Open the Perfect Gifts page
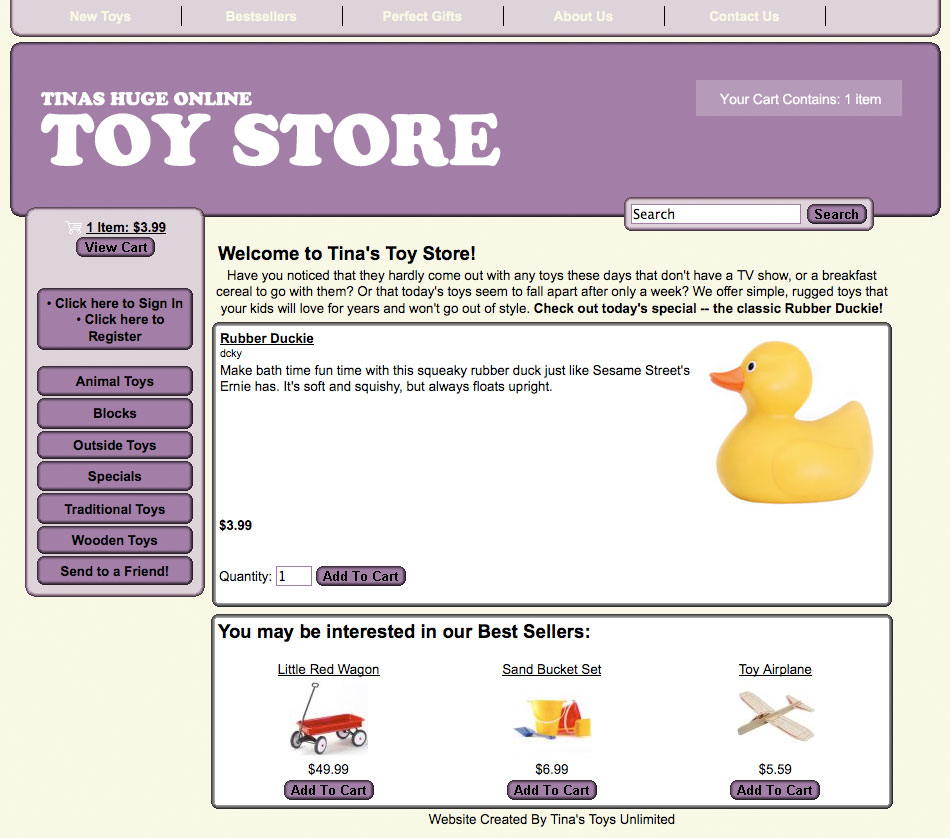 [x=422, y=16]
